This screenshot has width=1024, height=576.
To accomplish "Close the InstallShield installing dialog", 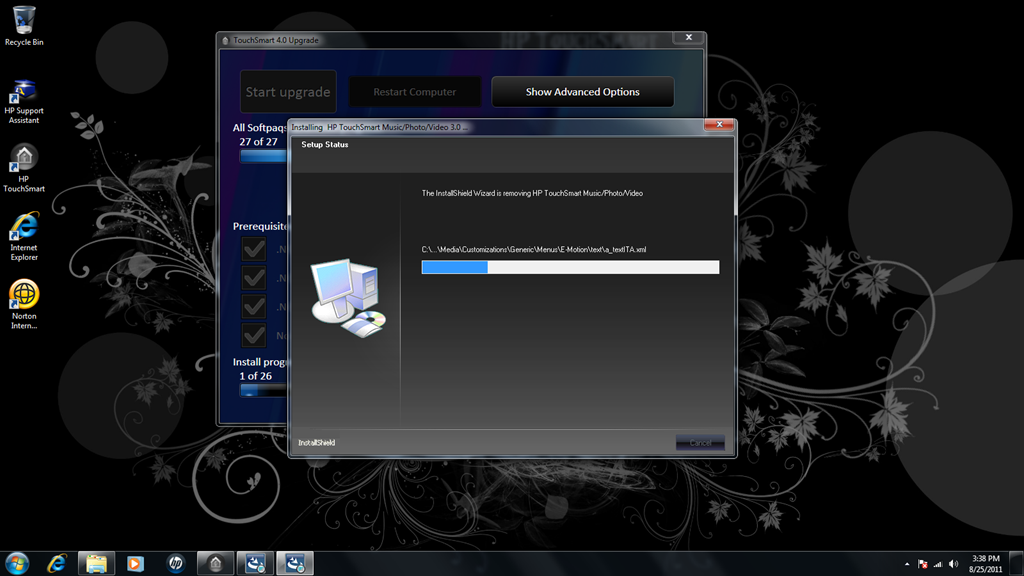I will [720, 125].
